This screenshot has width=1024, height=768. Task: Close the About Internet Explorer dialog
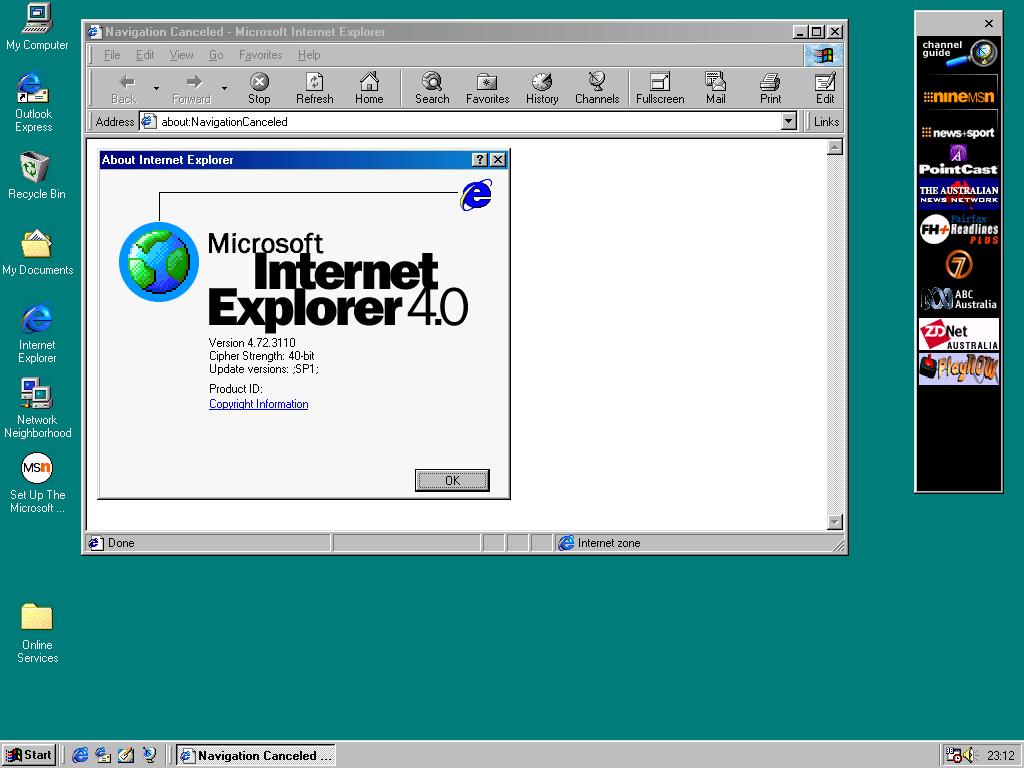click(498, 159)
